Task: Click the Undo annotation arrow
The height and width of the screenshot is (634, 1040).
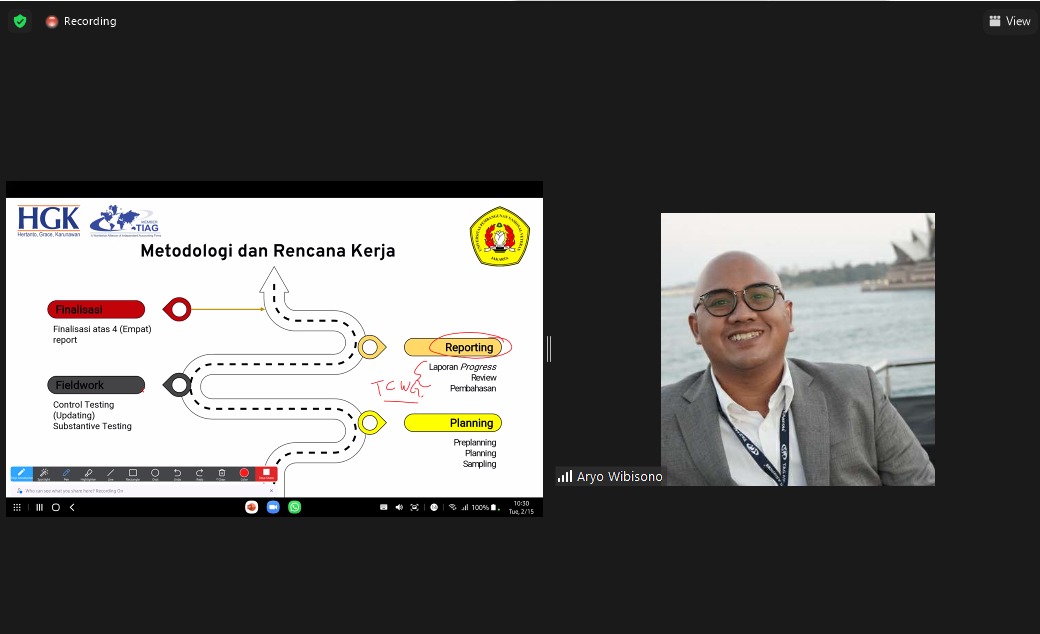Action: coord(177,474)
